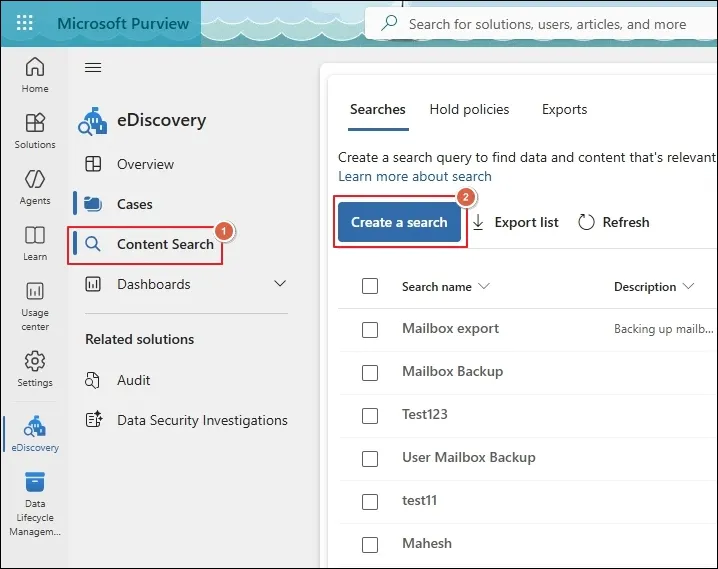718x569 pixels.
Task: Click the Audit icon
Action: [92, 380]
